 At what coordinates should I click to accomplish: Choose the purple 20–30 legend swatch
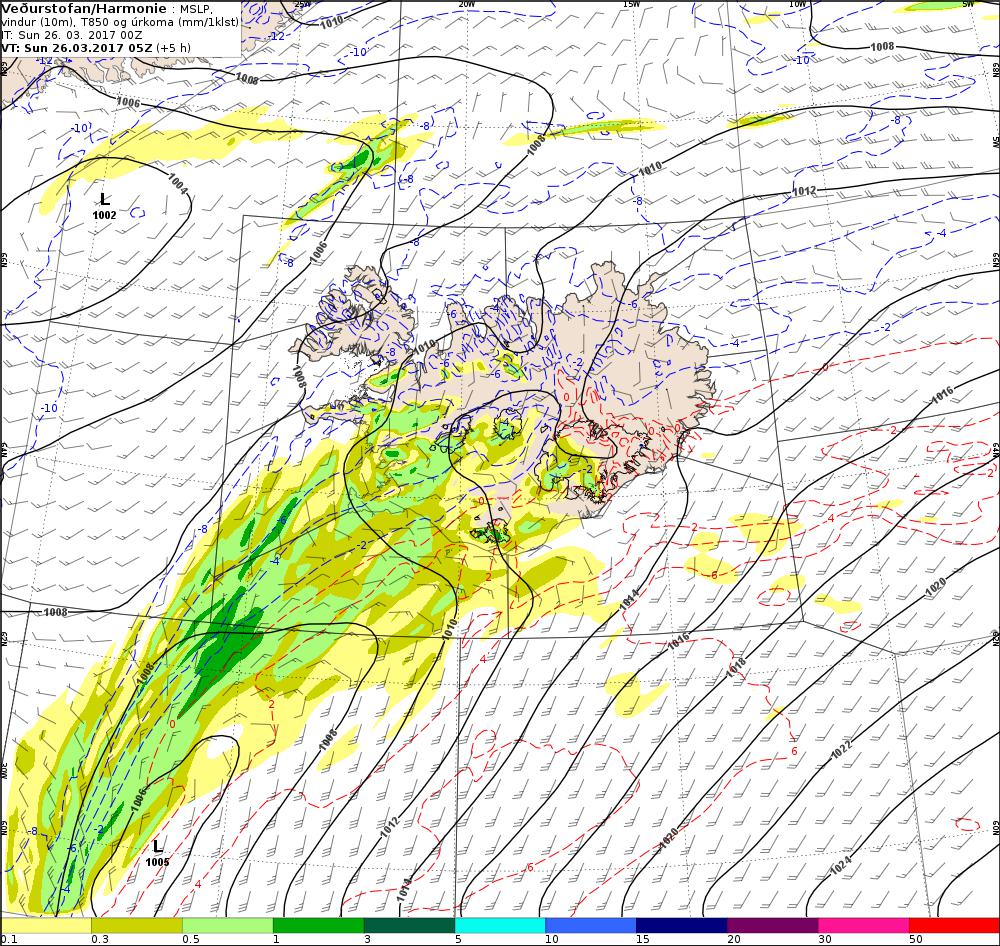[773, 925]
